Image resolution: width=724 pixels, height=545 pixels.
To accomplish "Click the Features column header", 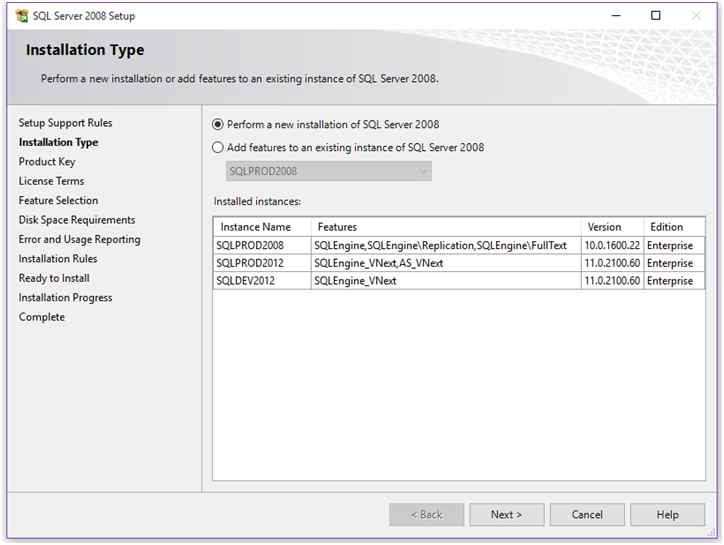I will (446, 227).
